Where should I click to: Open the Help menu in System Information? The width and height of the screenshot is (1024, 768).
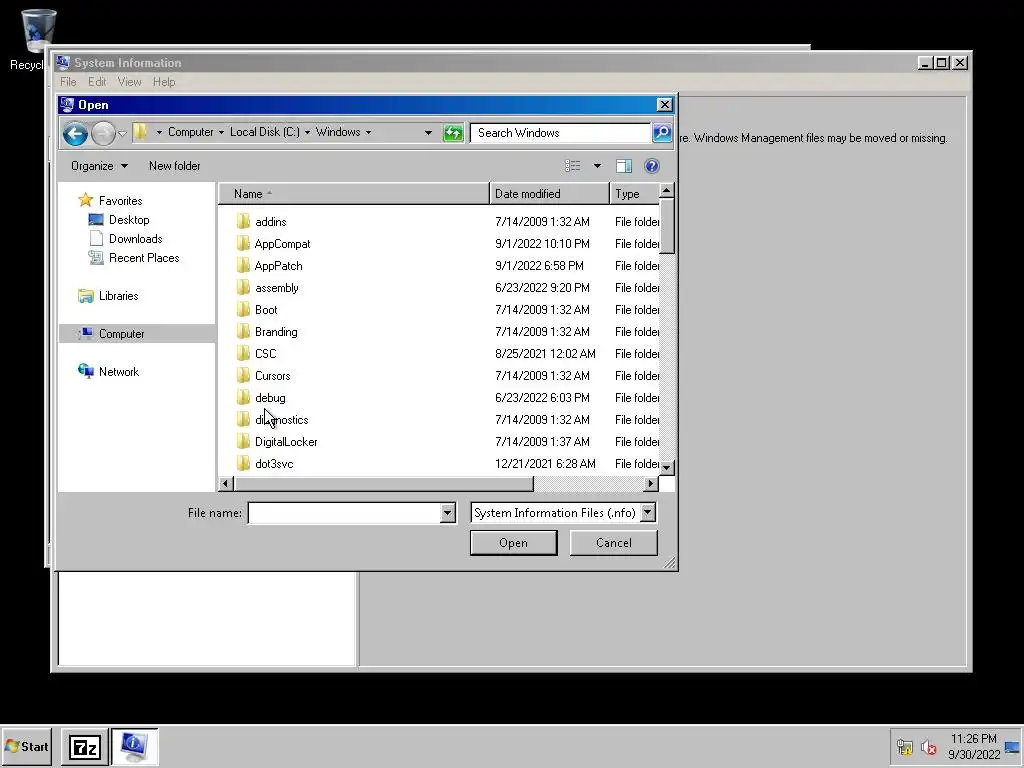(x=164, y=82)
